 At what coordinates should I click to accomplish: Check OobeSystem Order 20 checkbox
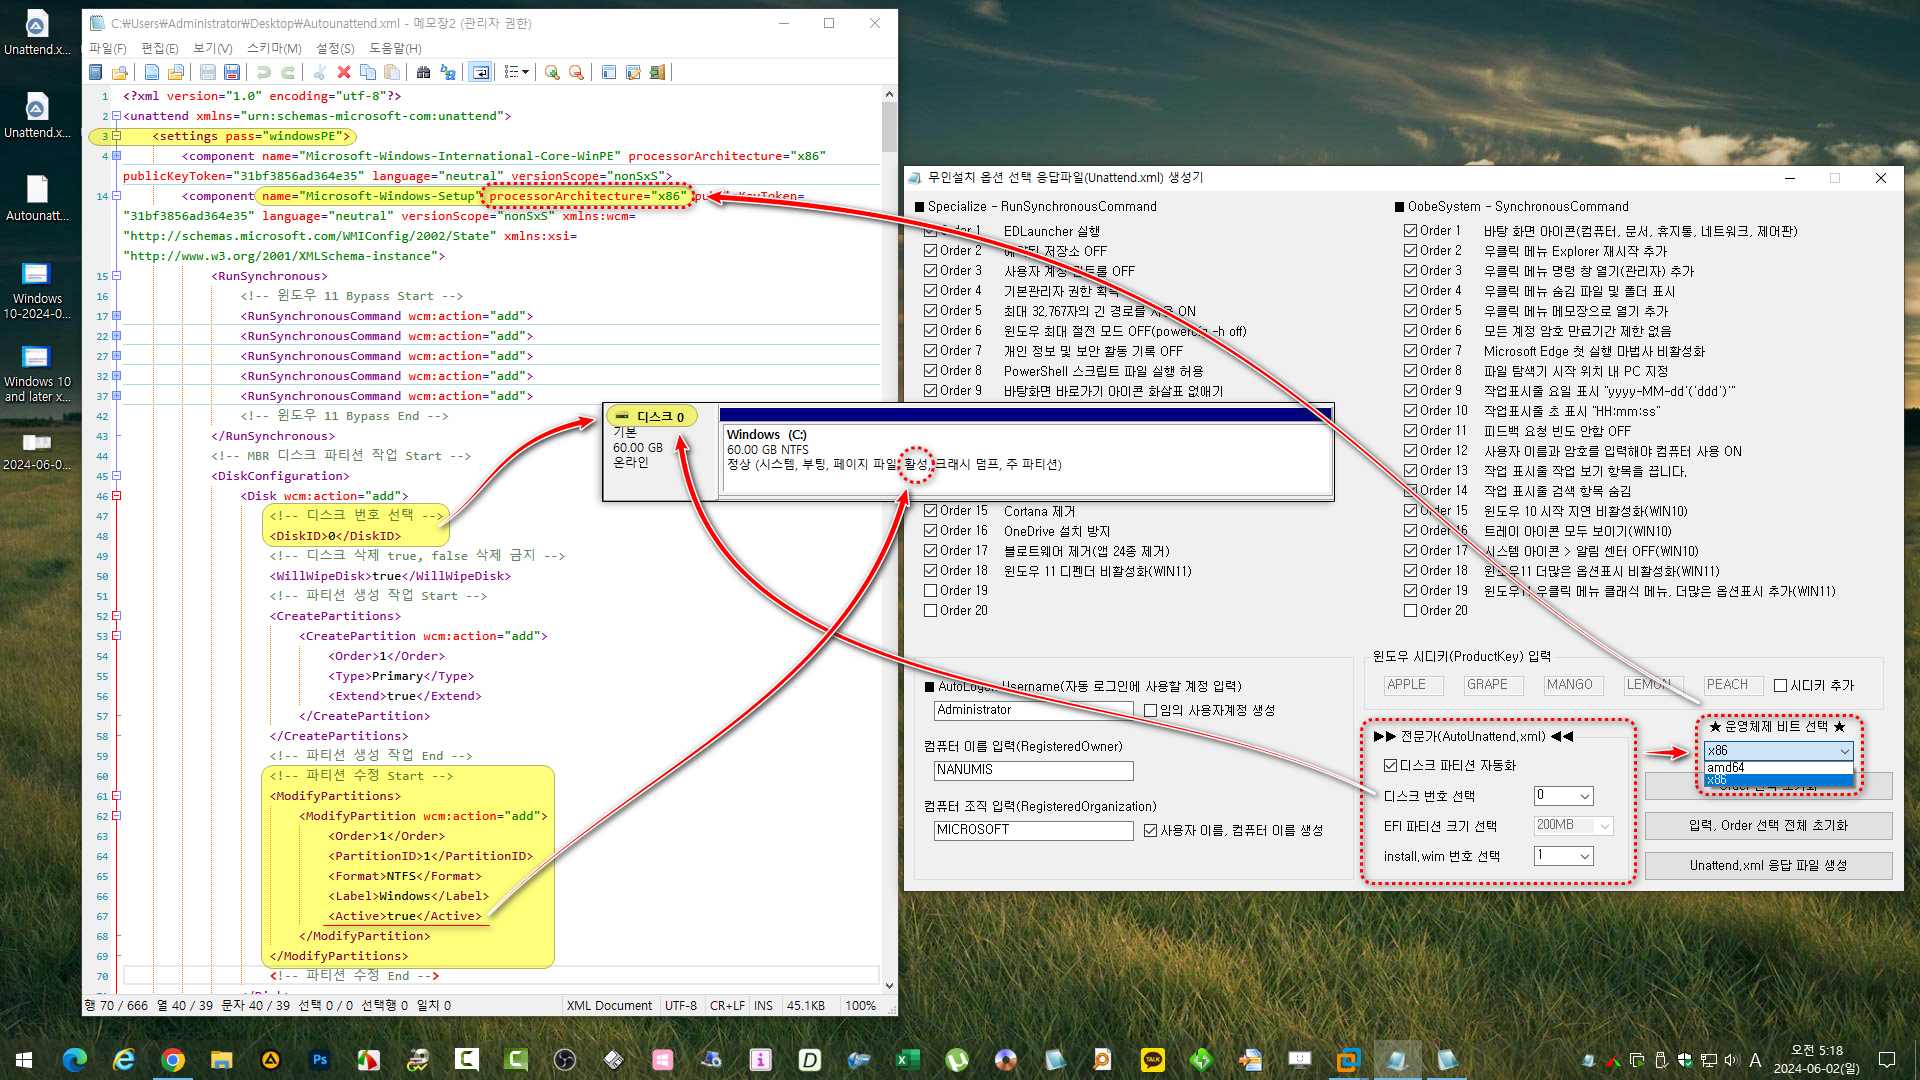coord(1411,611)
